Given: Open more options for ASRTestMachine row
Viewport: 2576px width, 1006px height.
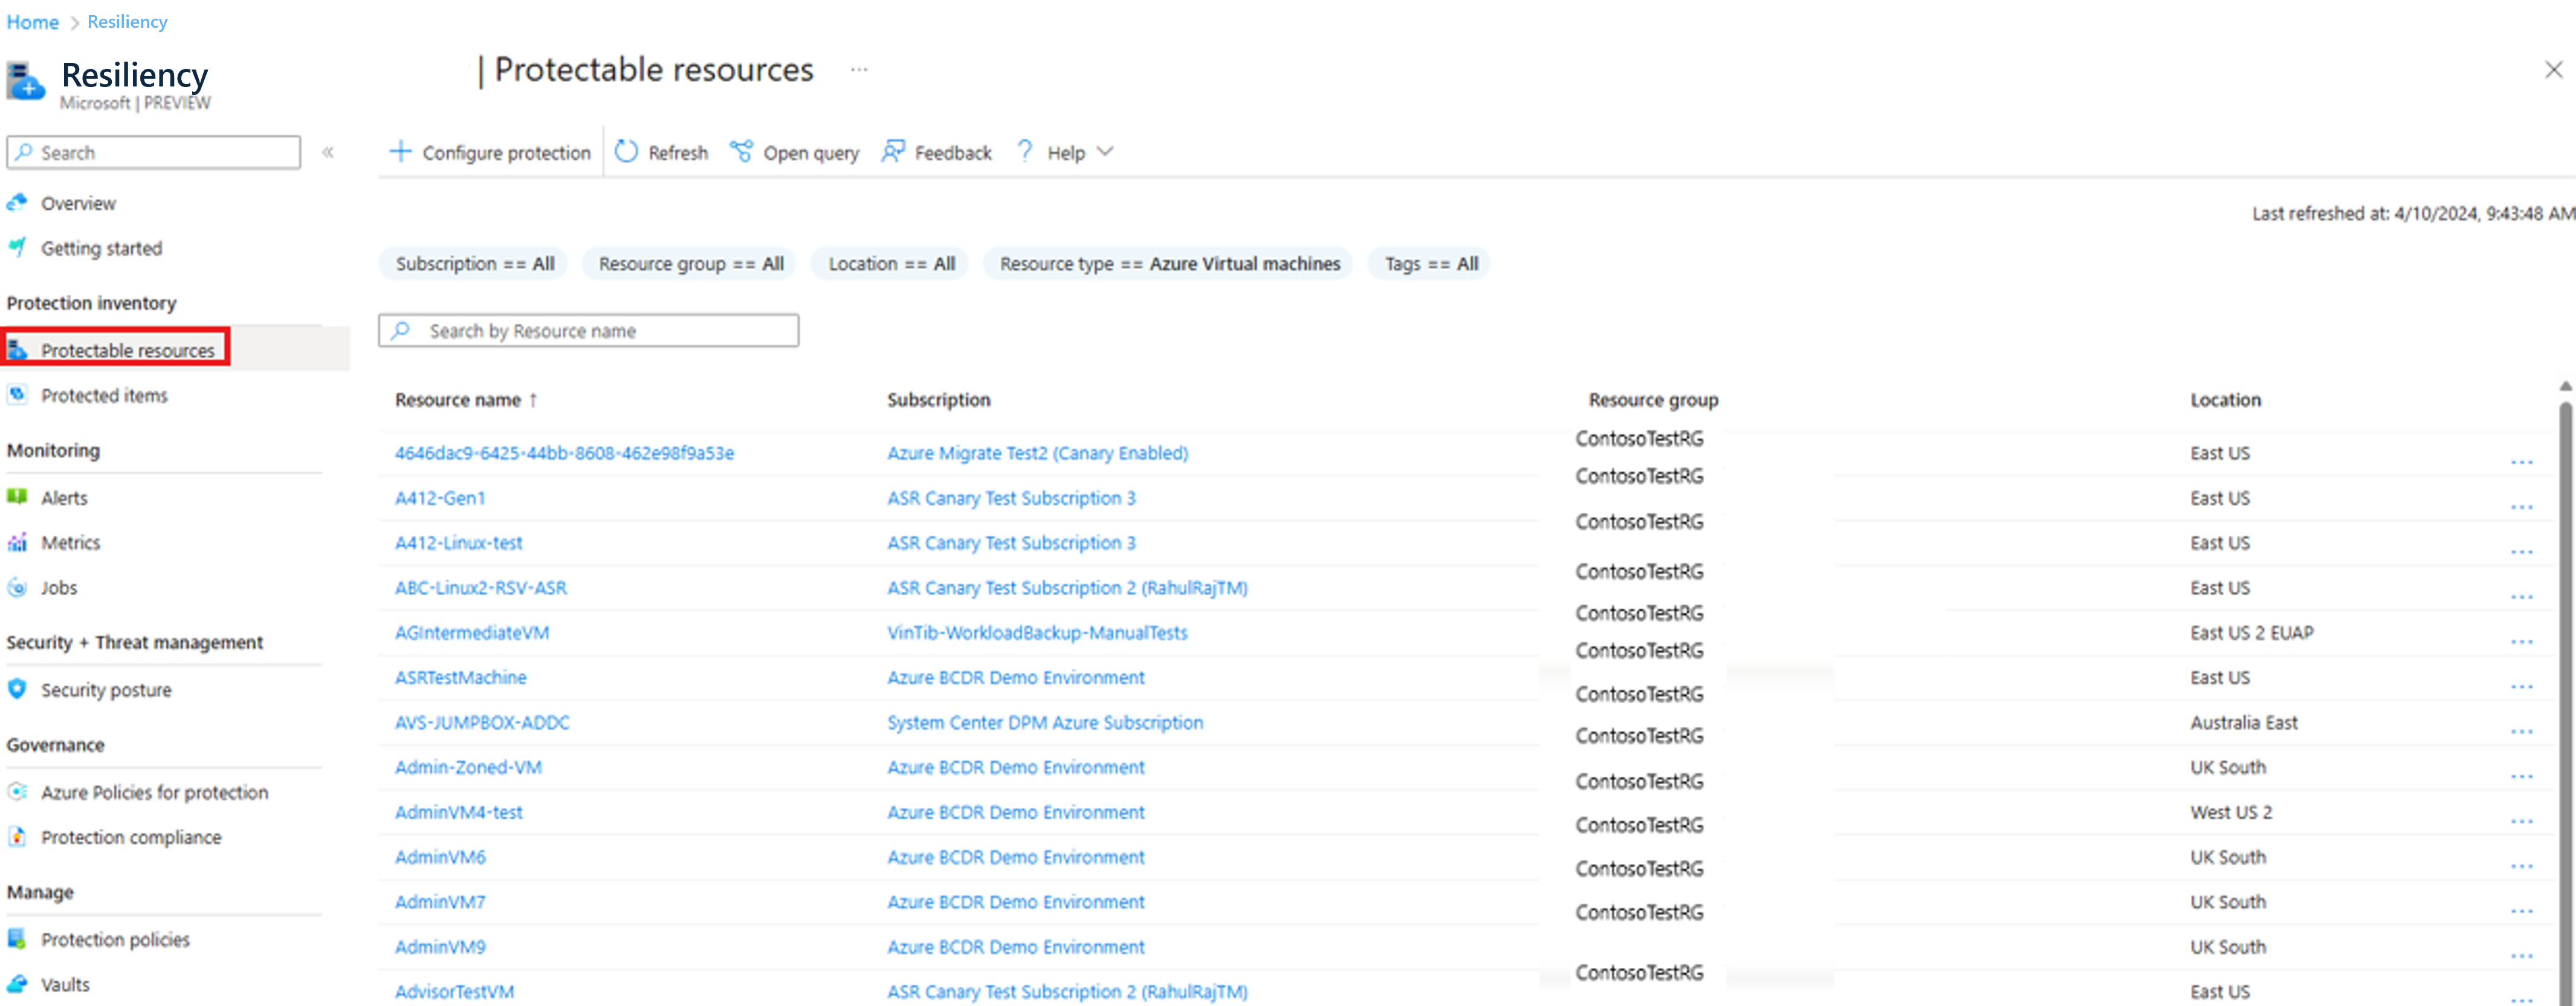Looking at the screenshot, I should [2521, 687].
